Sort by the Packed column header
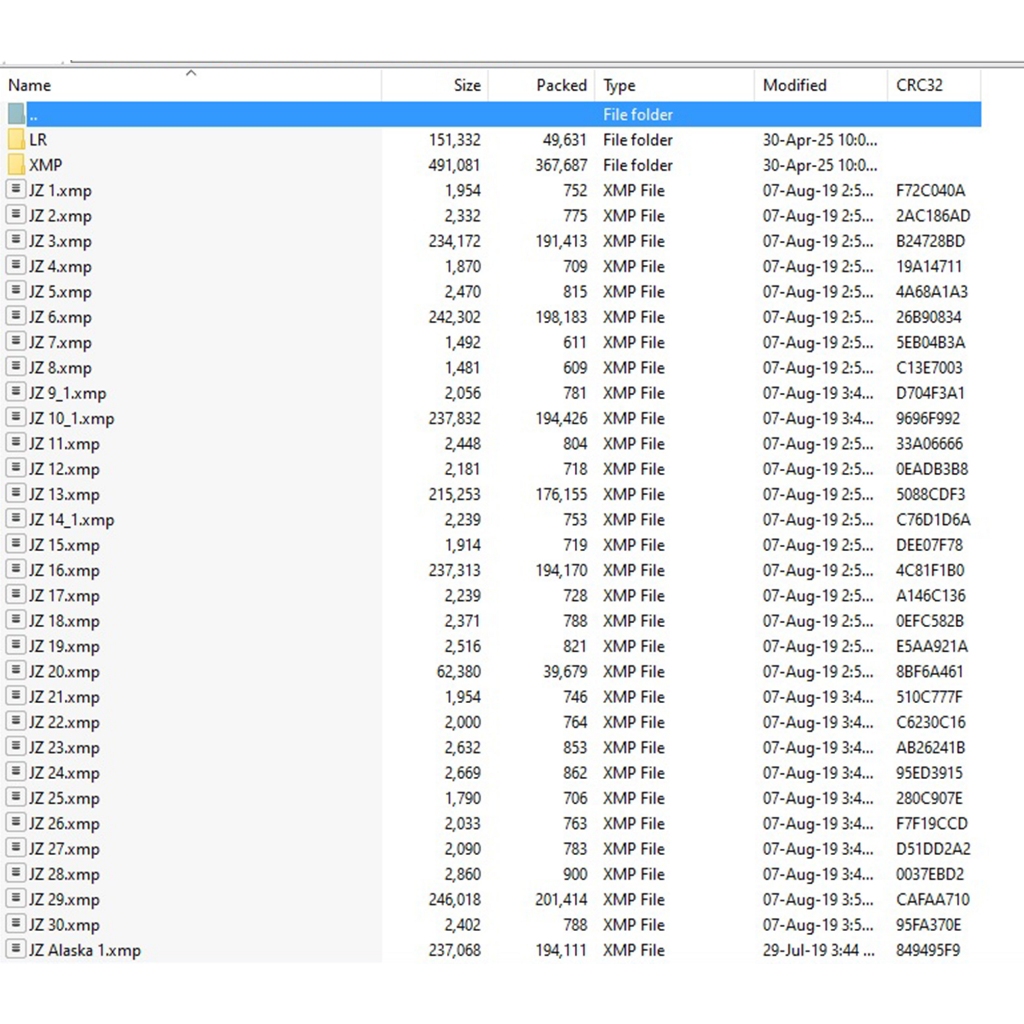1024x1024 pixels. (561, 86)
